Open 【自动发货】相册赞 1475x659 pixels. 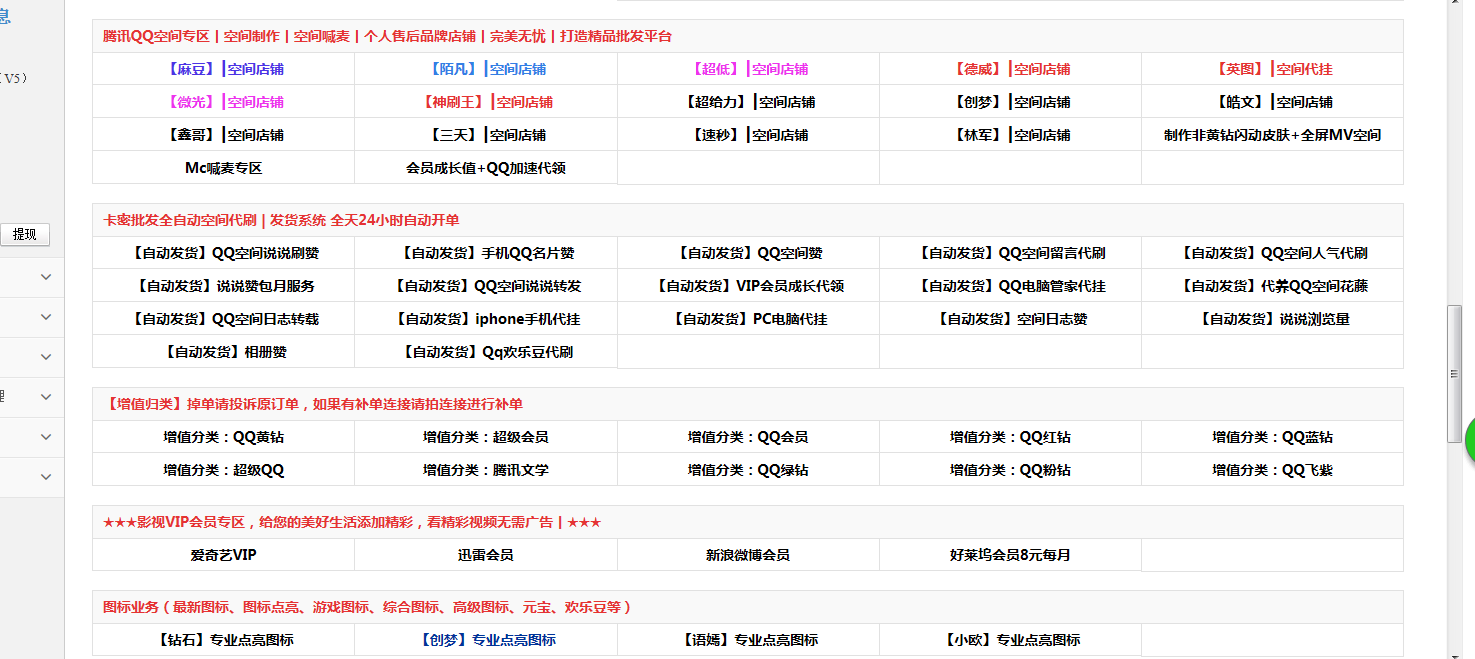click(x=224, y=352)
